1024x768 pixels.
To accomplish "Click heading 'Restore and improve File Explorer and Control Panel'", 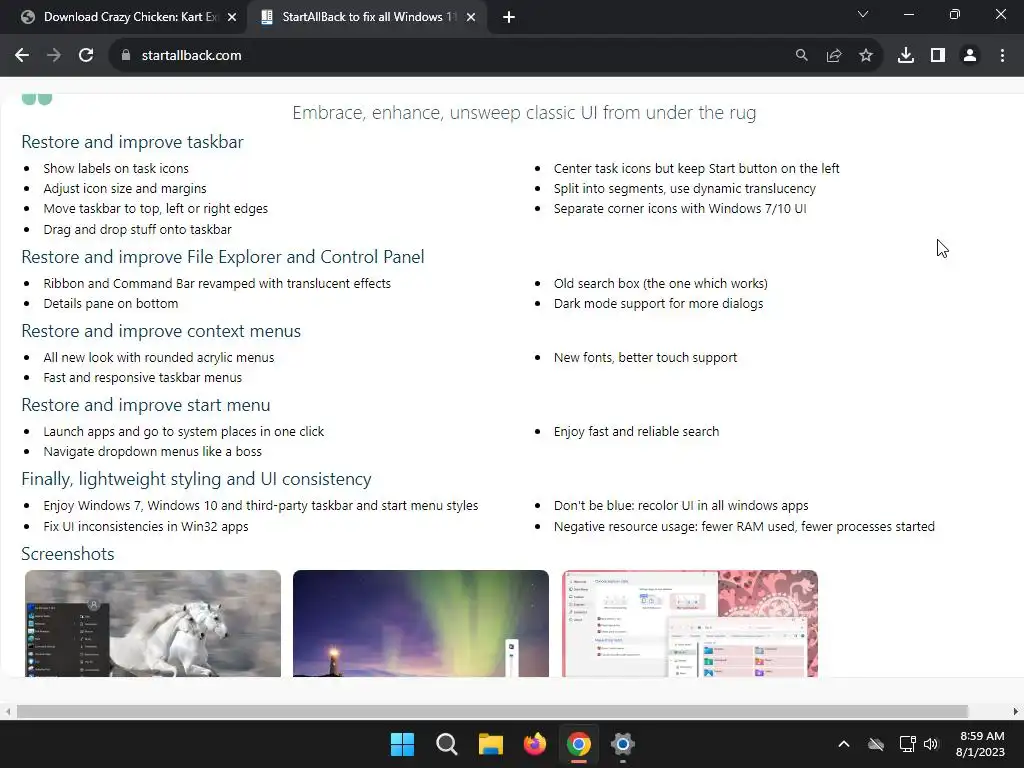I will click(x=223, y=257).
